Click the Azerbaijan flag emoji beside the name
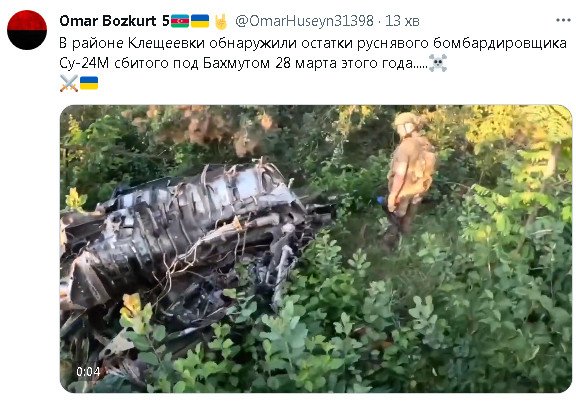This screenshot has width=576, height=402. point(180,21)
